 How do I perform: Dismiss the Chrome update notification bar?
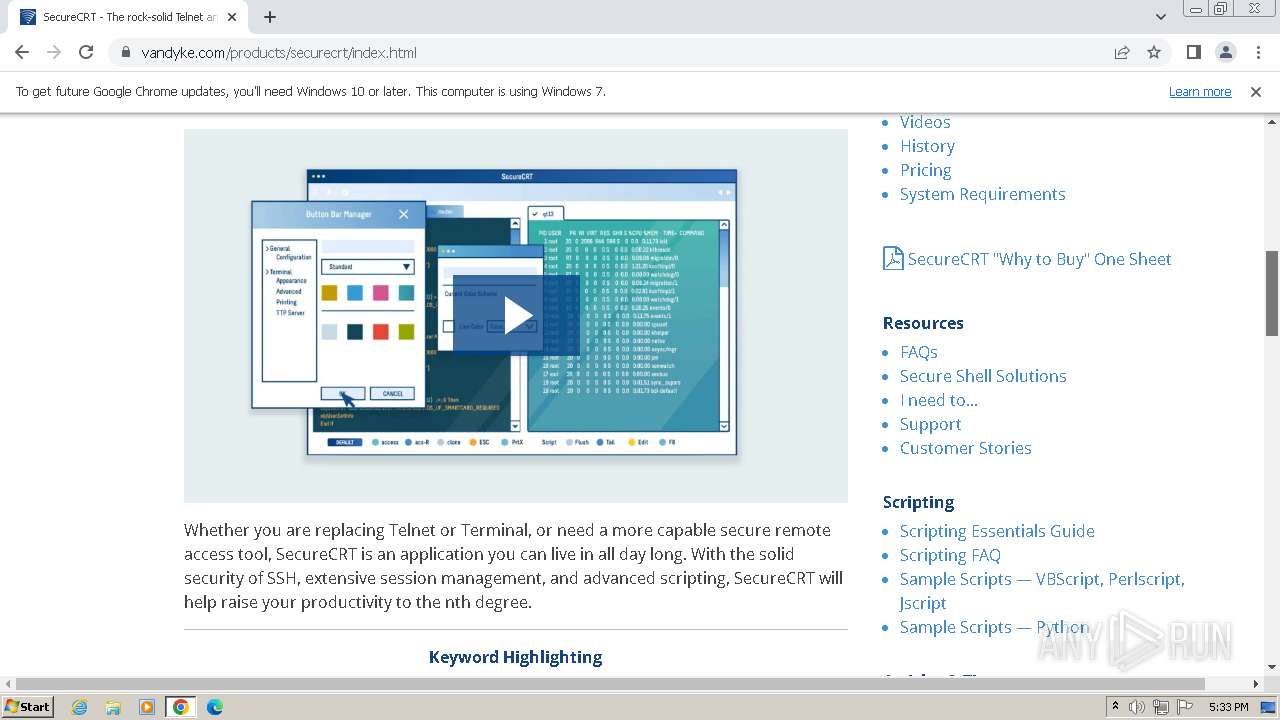click(1256, 91)
